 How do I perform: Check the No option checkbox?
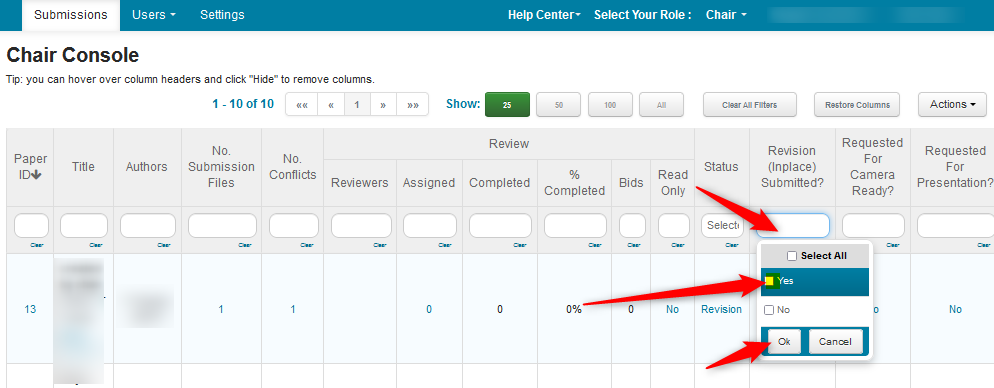769,310
